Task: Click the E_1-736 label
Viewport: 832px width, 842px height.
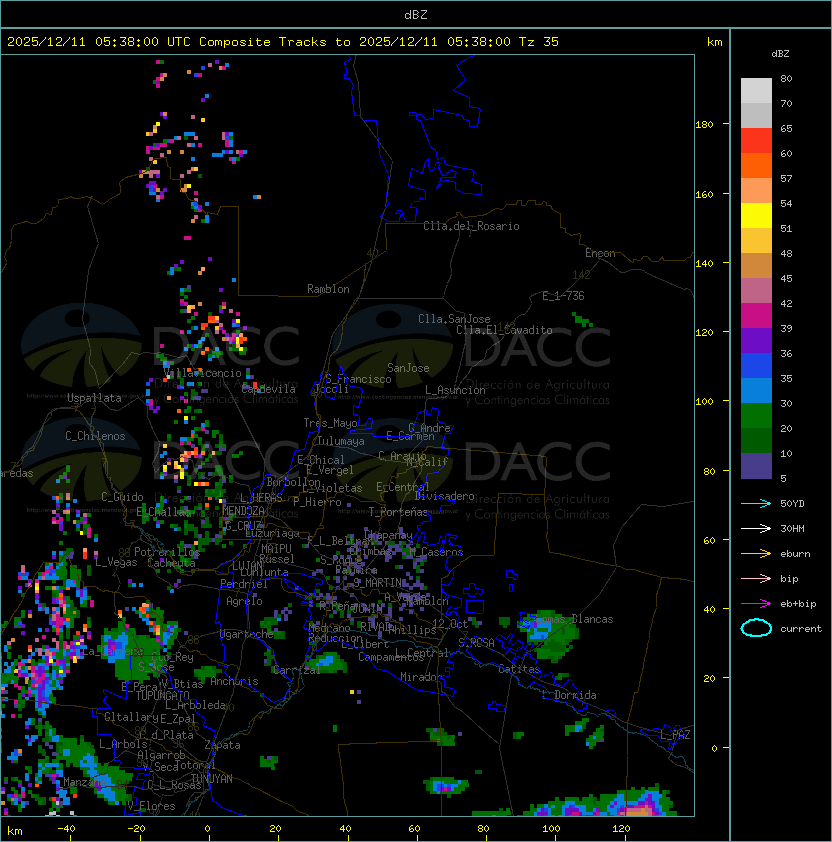Action: click(x=563, y=296)
